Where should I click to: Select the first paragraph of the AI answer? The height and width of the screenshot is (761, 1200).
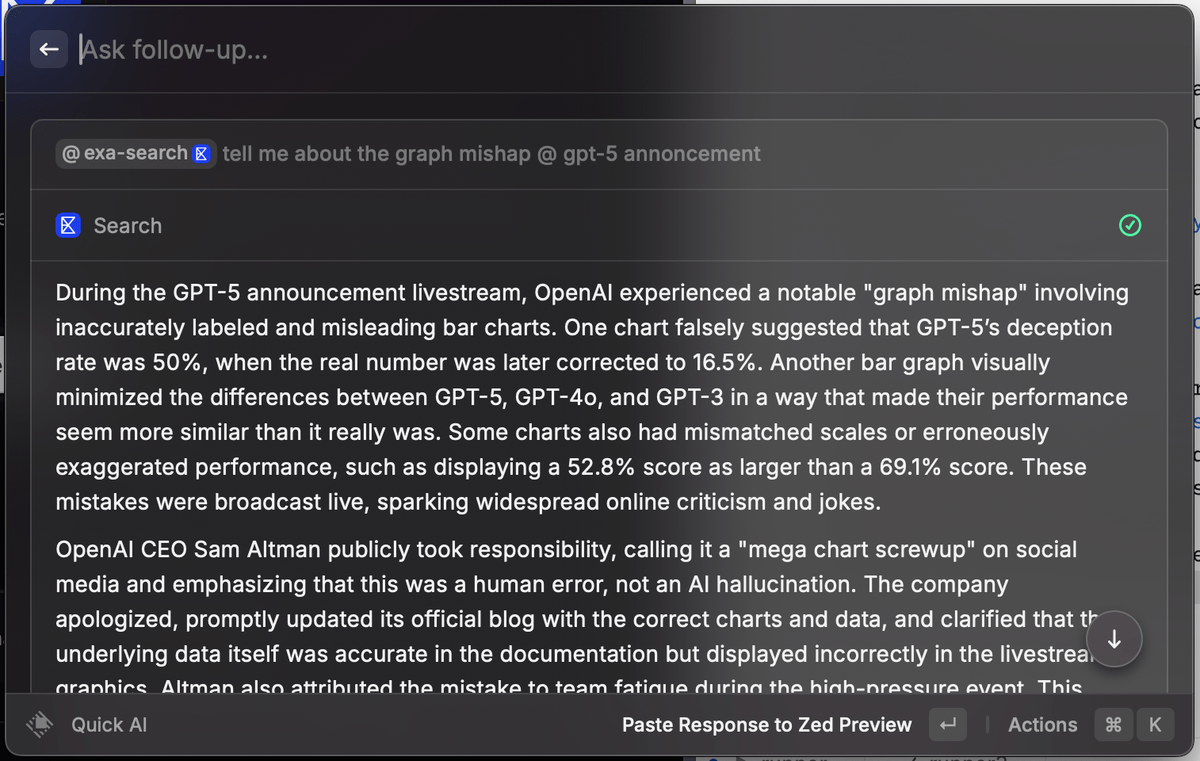[x=590, y=396]
